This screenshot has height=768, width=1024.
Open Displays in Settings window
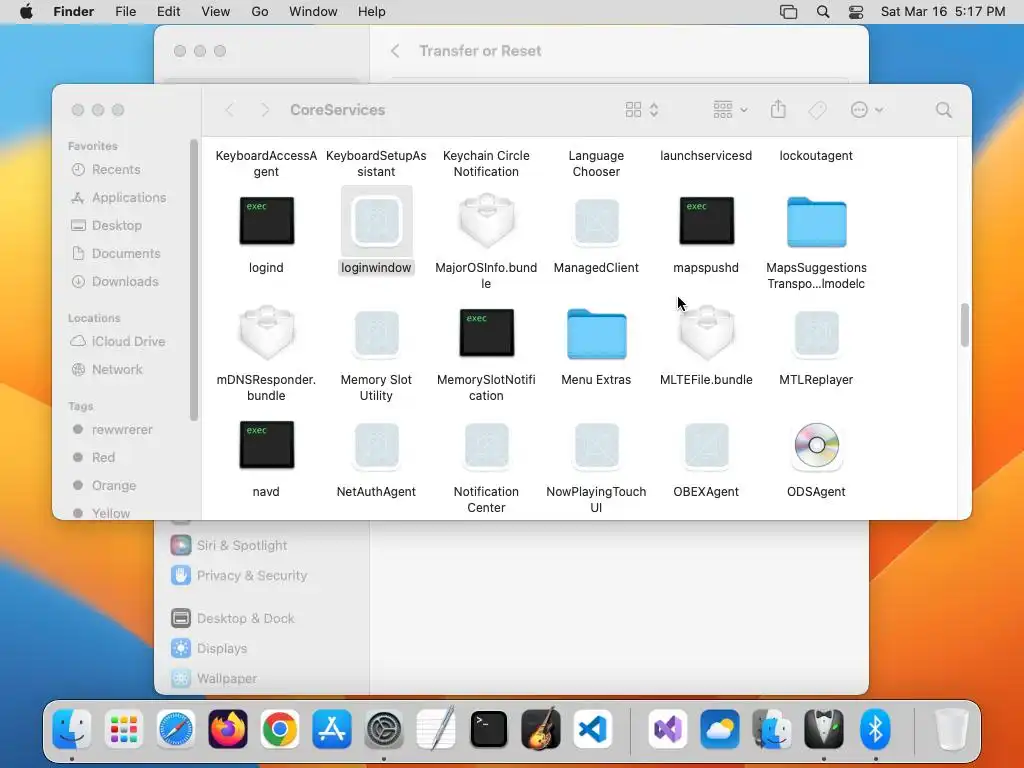pos(222,648)
